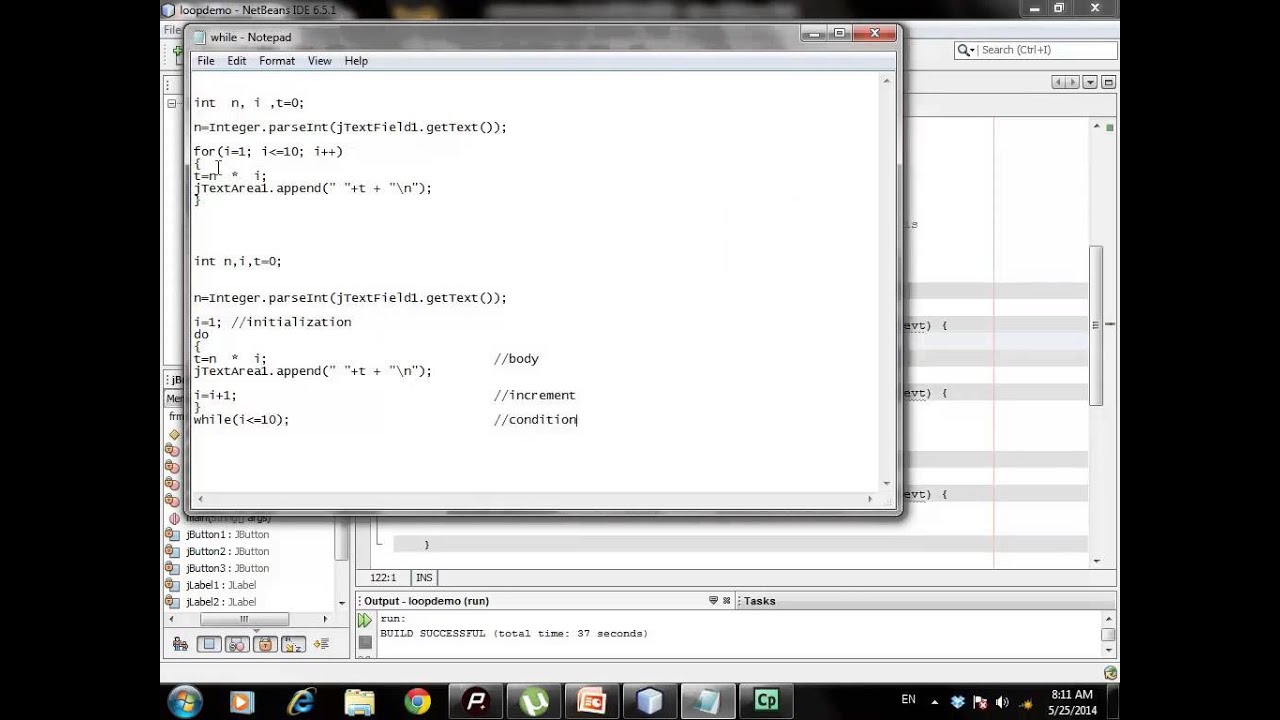Open the Windows Start menu

pos(185,702)
